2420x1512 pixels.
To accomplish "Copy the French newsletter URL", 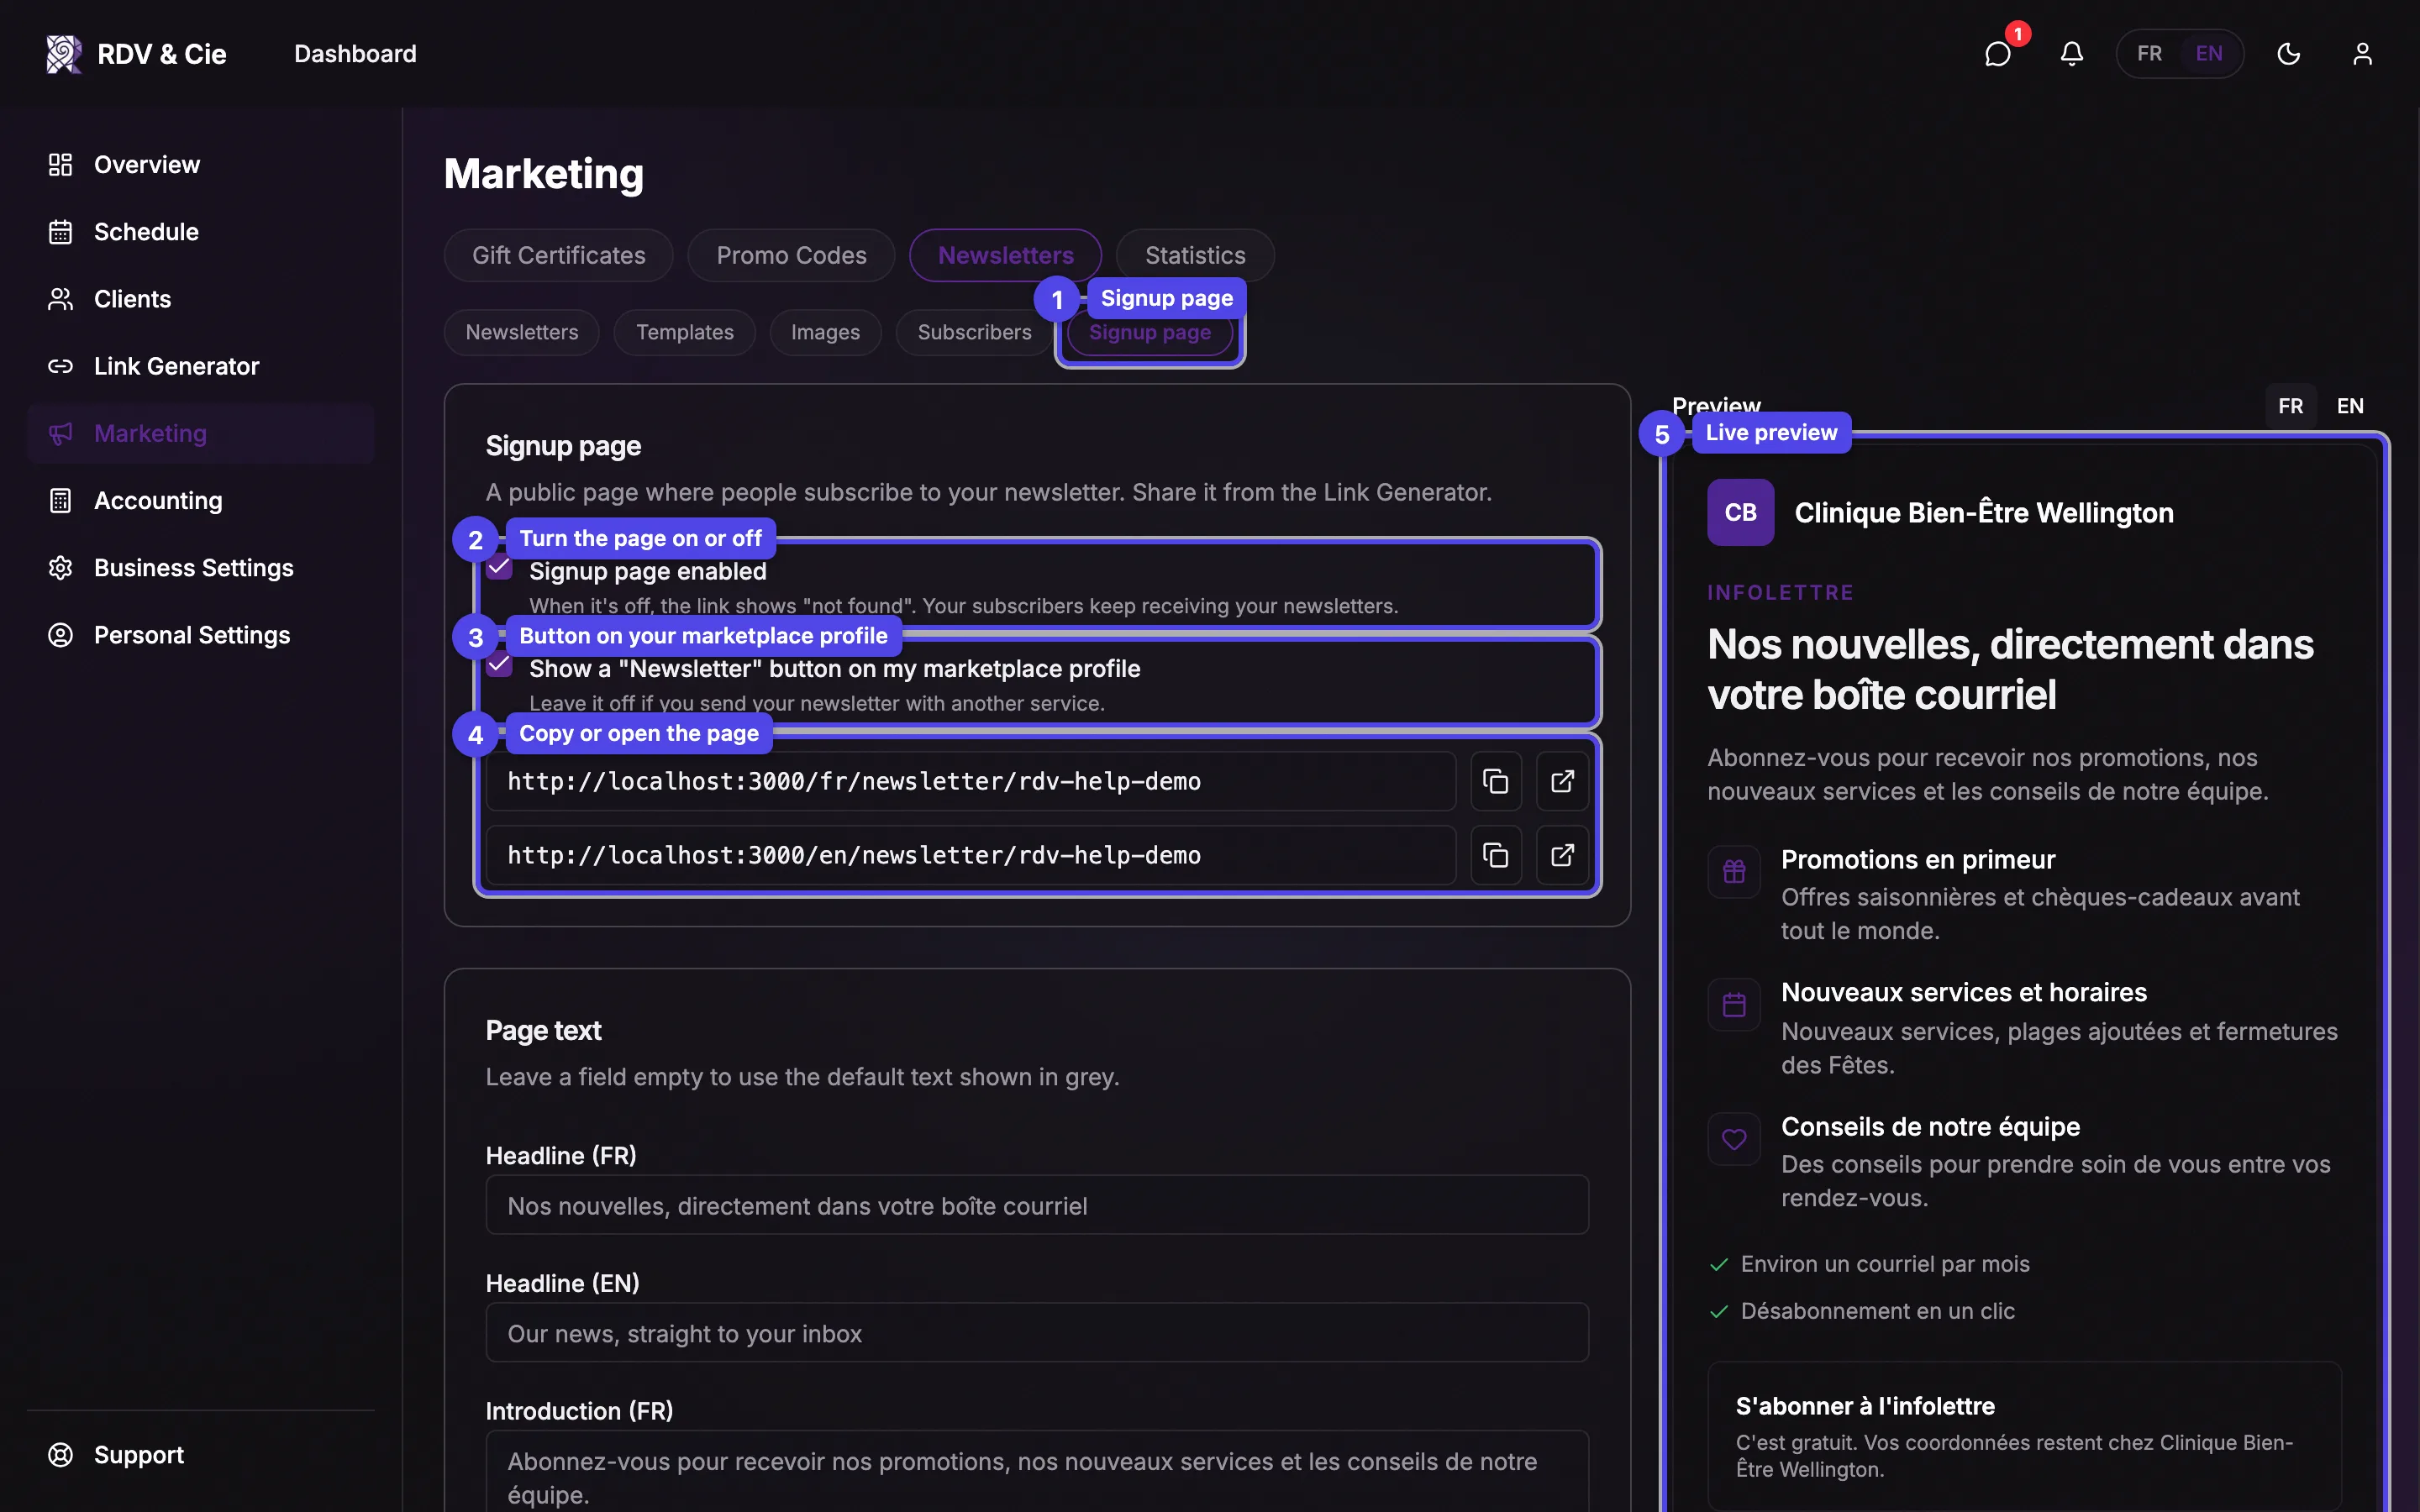I will [1495, 781].
